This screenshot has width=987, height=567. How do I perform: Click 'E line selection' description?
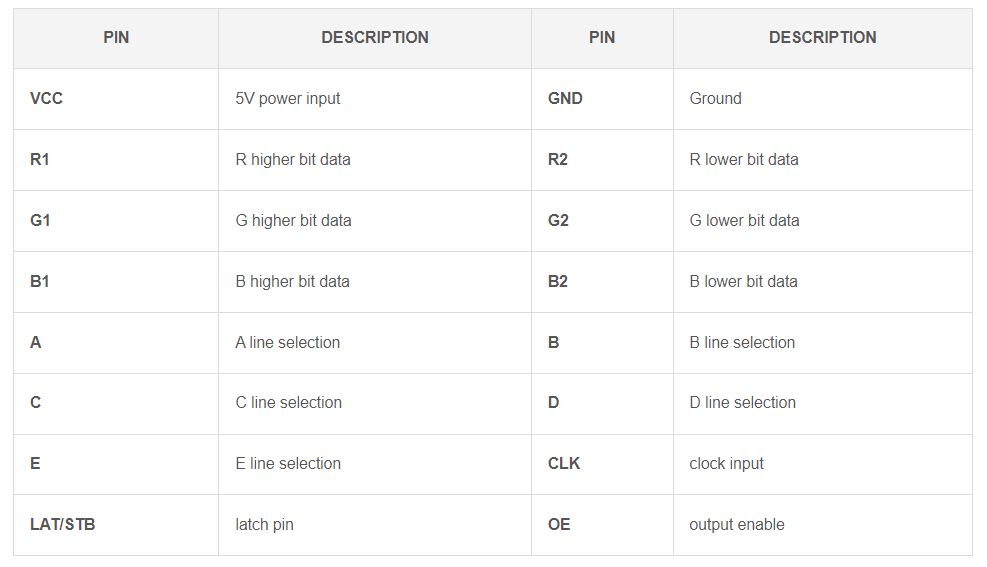coord(288,463)
